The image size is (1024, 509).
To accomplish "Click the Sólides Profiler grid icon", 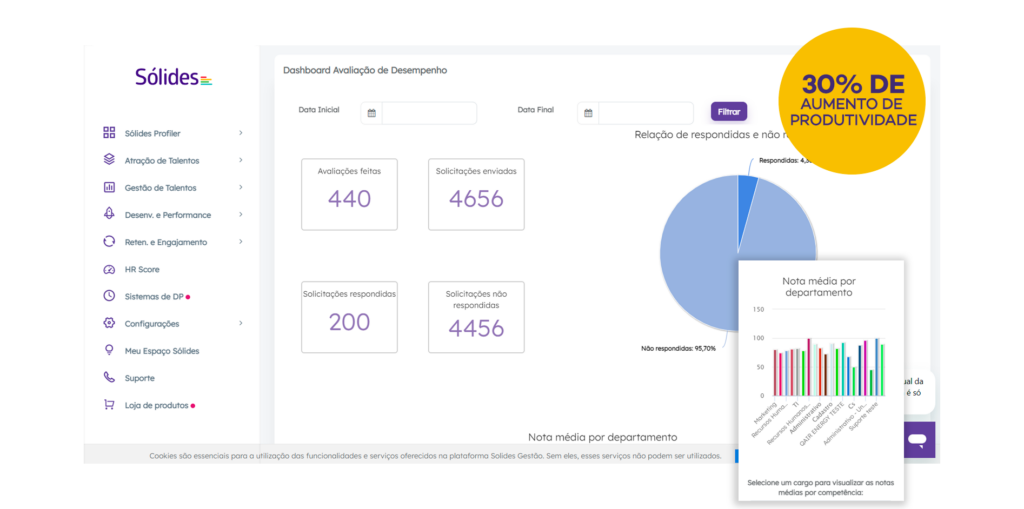I will [109, 133].
